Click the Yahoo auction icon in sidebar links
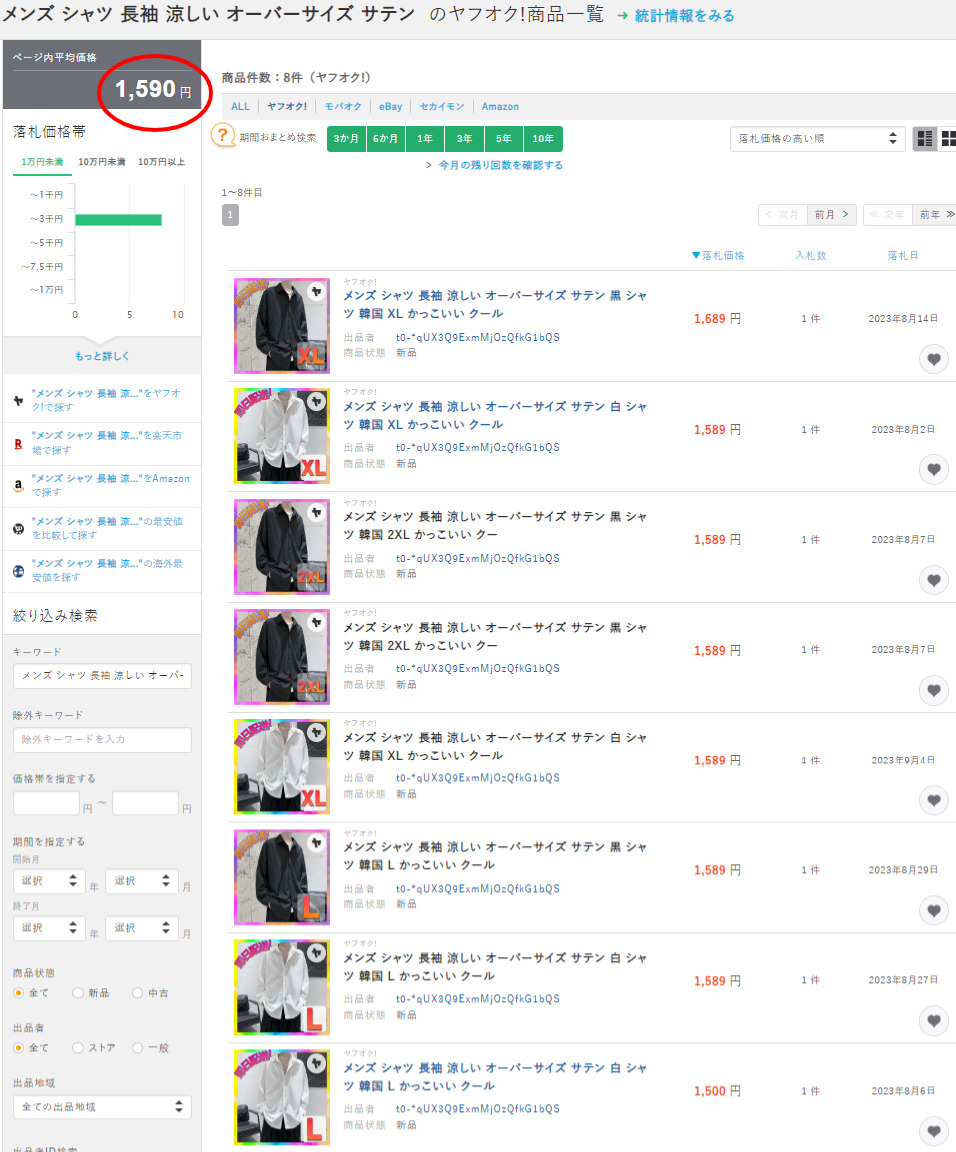Screen dimensions: 956x1152 coord(19,400)
